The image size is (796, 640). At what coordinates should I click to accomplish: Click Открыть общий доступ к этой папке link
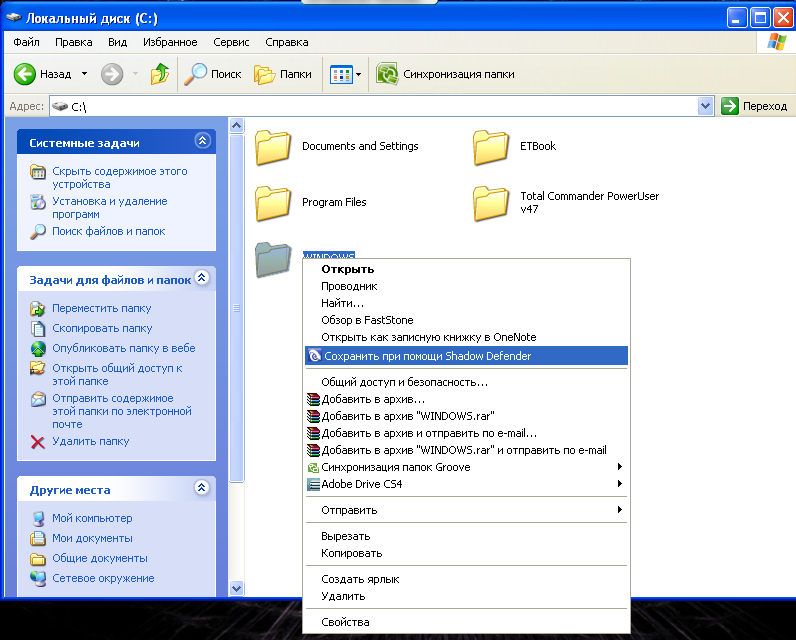pos(117,375)
